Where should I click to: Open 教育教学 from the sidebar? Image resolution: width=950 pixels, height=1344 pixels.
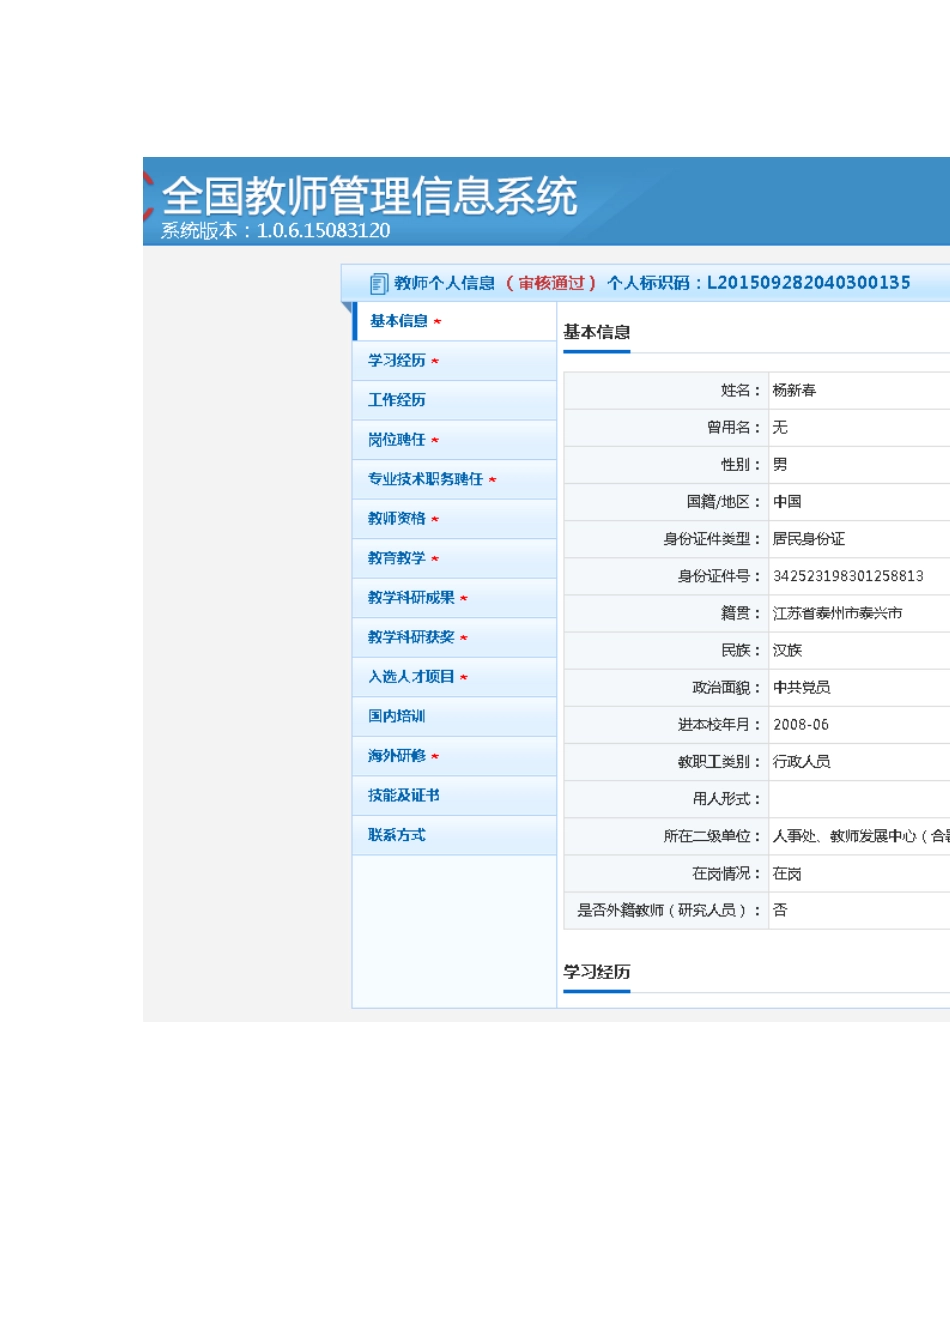click(397, 558)
